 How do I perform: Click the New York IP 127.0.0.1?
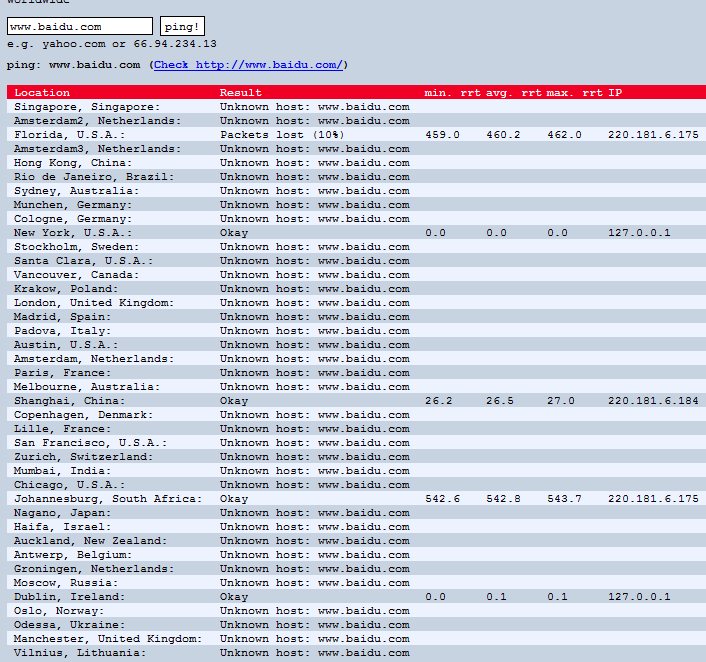[639, 233]
